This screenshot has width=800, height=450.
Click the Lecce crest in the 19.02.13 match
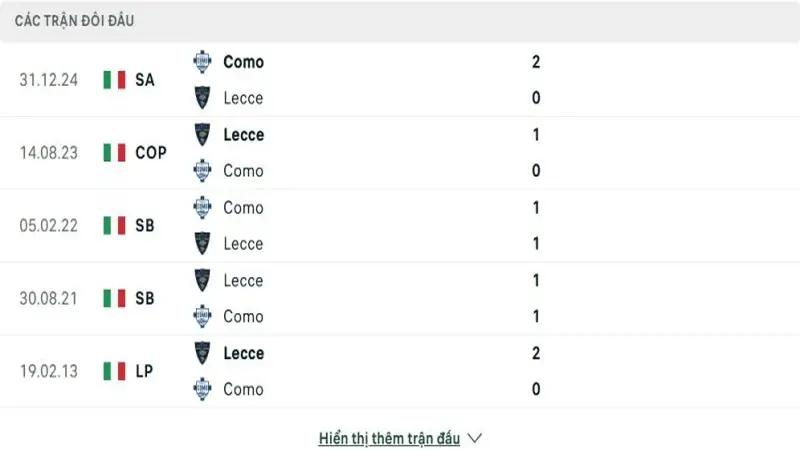pyautogui.click(x=203, y=353)
